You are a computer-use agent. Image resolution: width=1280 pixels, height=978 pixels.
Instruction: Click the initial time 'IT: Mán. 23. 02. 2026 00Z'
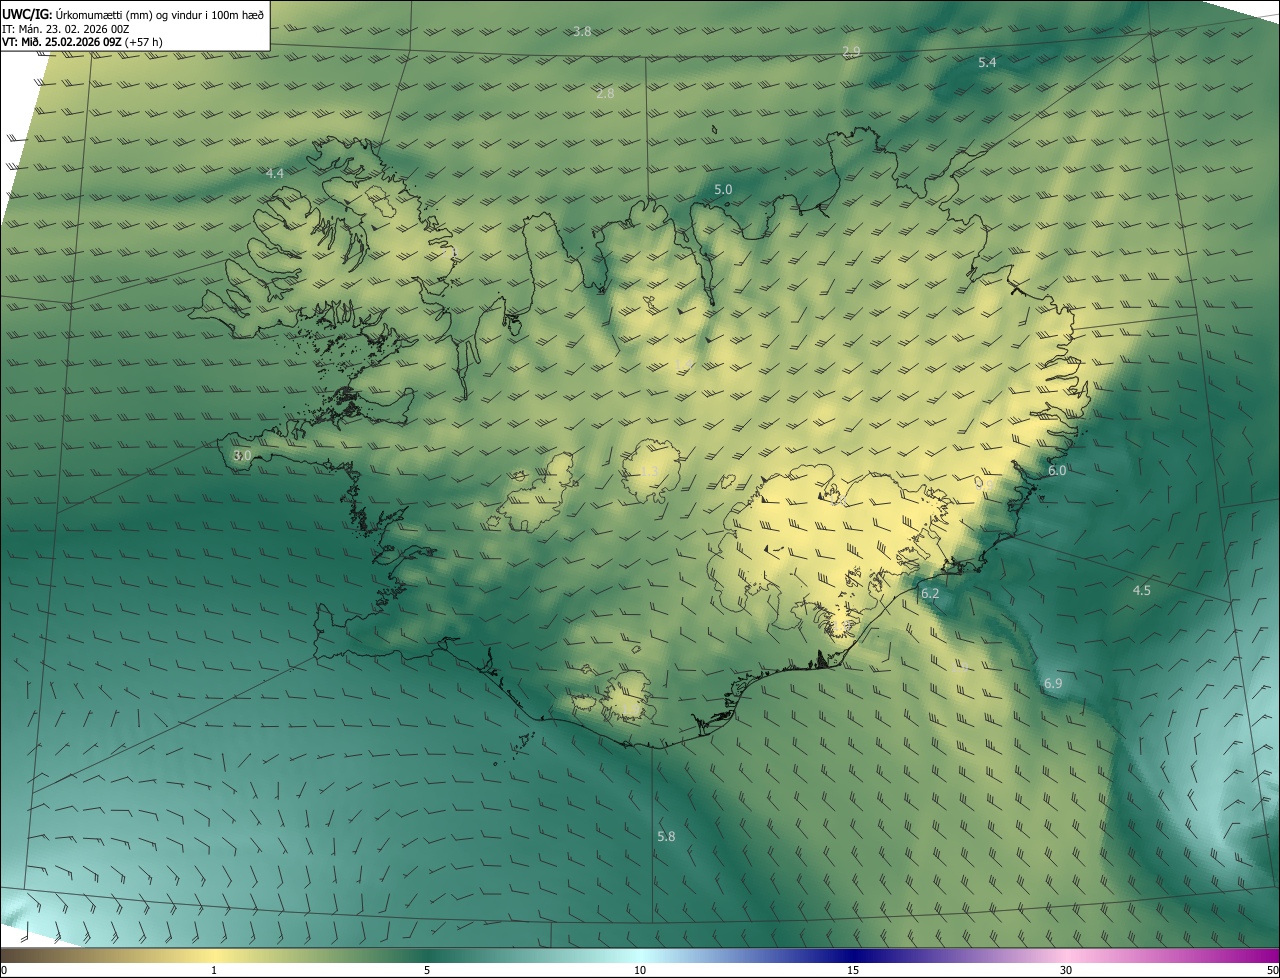click(x=66, y=29)
